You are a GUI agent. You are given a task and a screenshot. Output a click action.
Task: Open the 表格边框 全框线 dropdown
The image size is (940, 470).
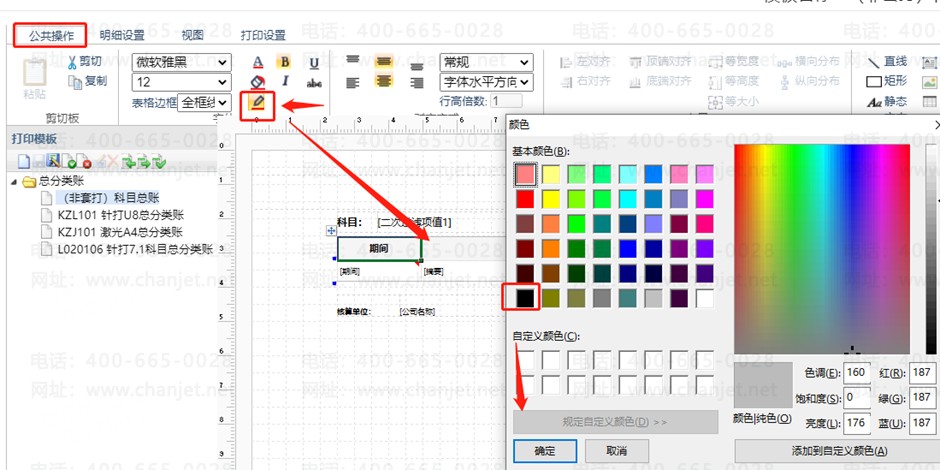pos(204,103)
